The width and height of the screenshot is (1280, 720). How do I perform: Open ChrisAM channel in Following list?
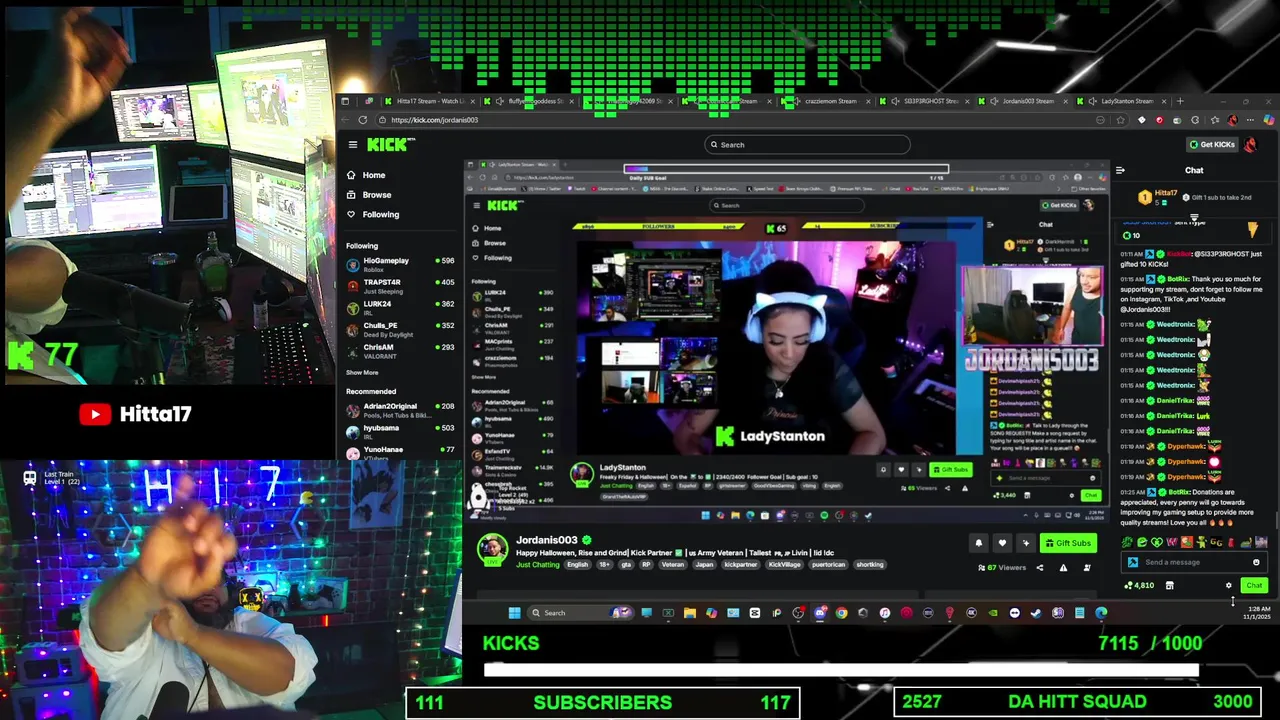tap(400, 350)
